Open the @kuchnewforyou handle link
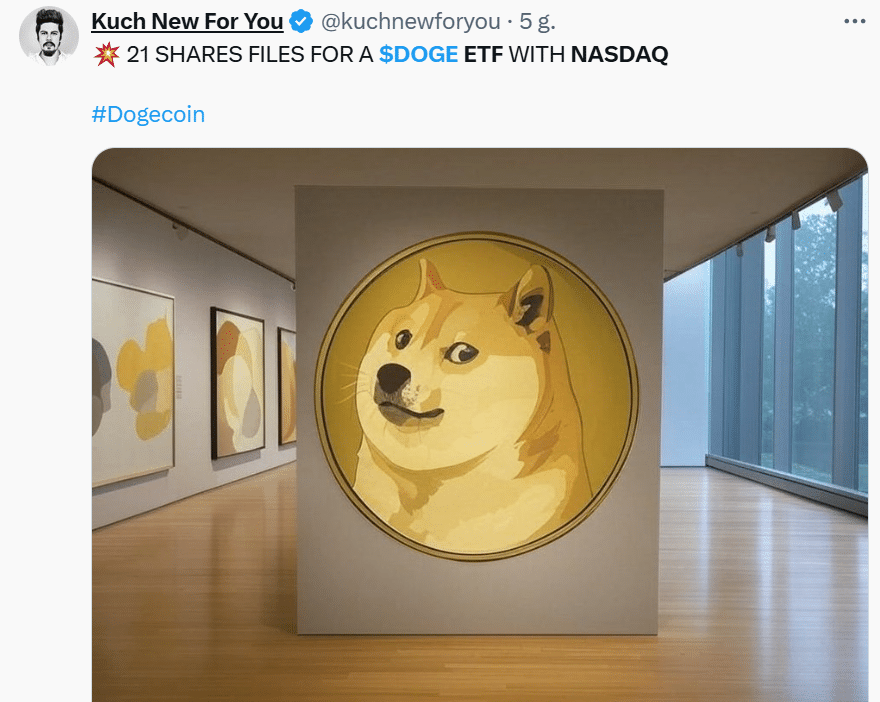Image resolution: width=880 pixels, height=702 pixels. [410, 21]
